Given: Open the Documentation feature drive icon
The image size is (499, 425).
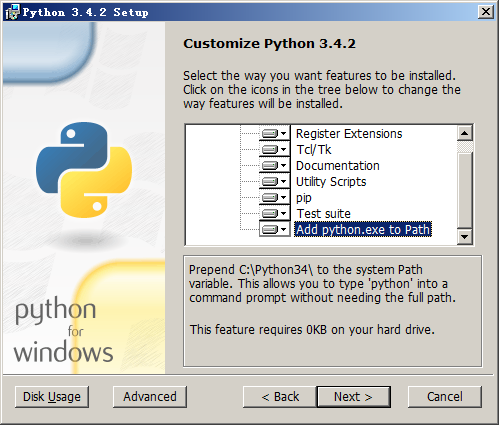Looking at the screenshot, I should click(x=274, y=165).
